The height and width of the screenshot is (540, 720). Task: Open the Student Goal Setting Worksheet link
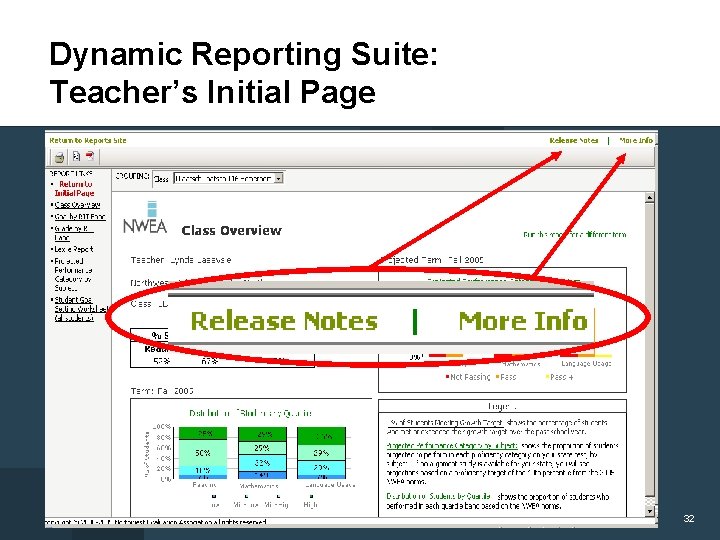click(80, 309)
